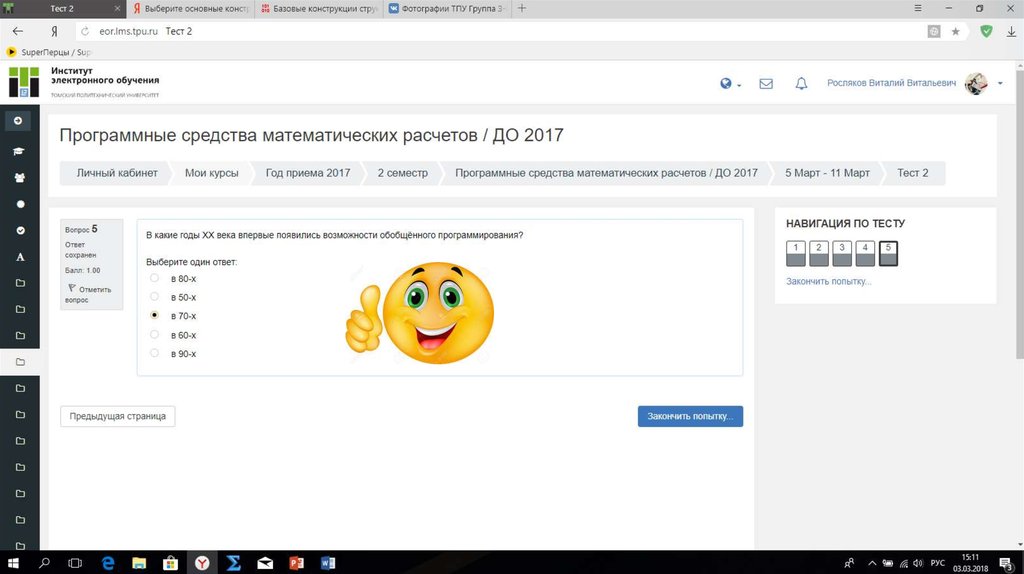Click РУС language indicator in tray

(x=938, y=563)
